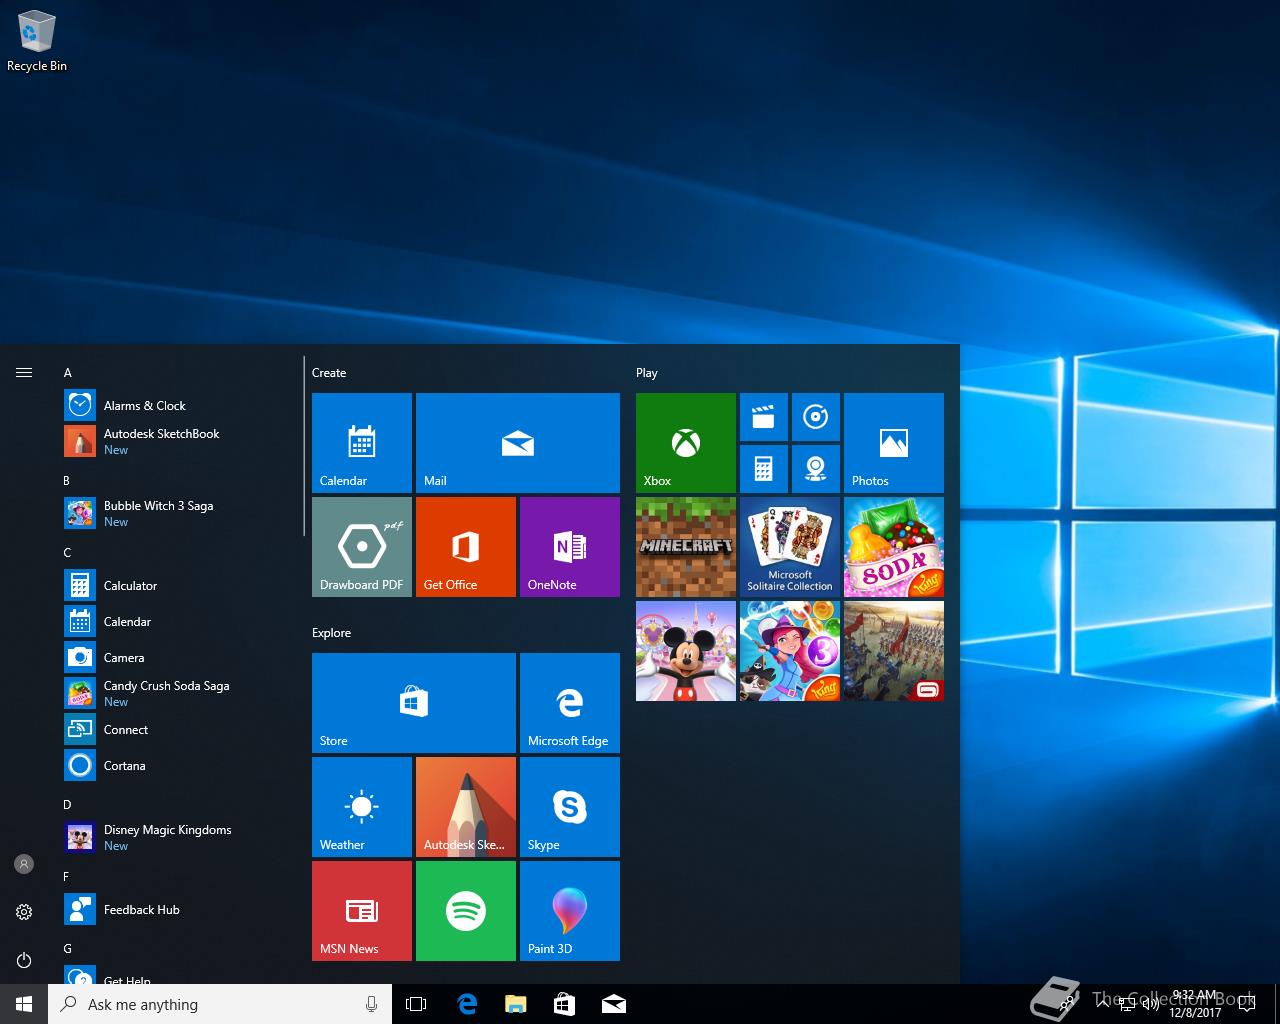The width and height of the screenshot is (1280, 1024).
Task: Open the Calendar tile
Action: 362,443
